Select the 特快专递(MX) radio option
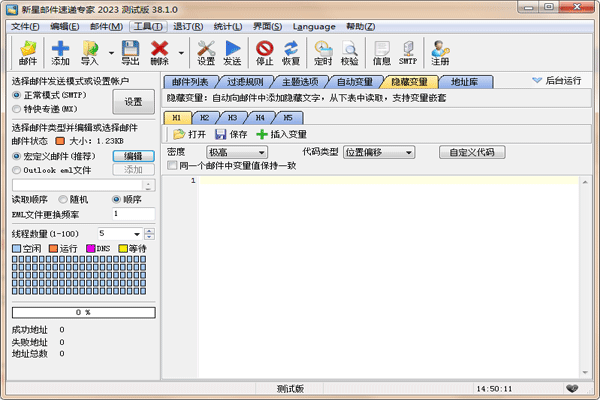Screen dimensions: 600x400 click(x=16, y=108)
